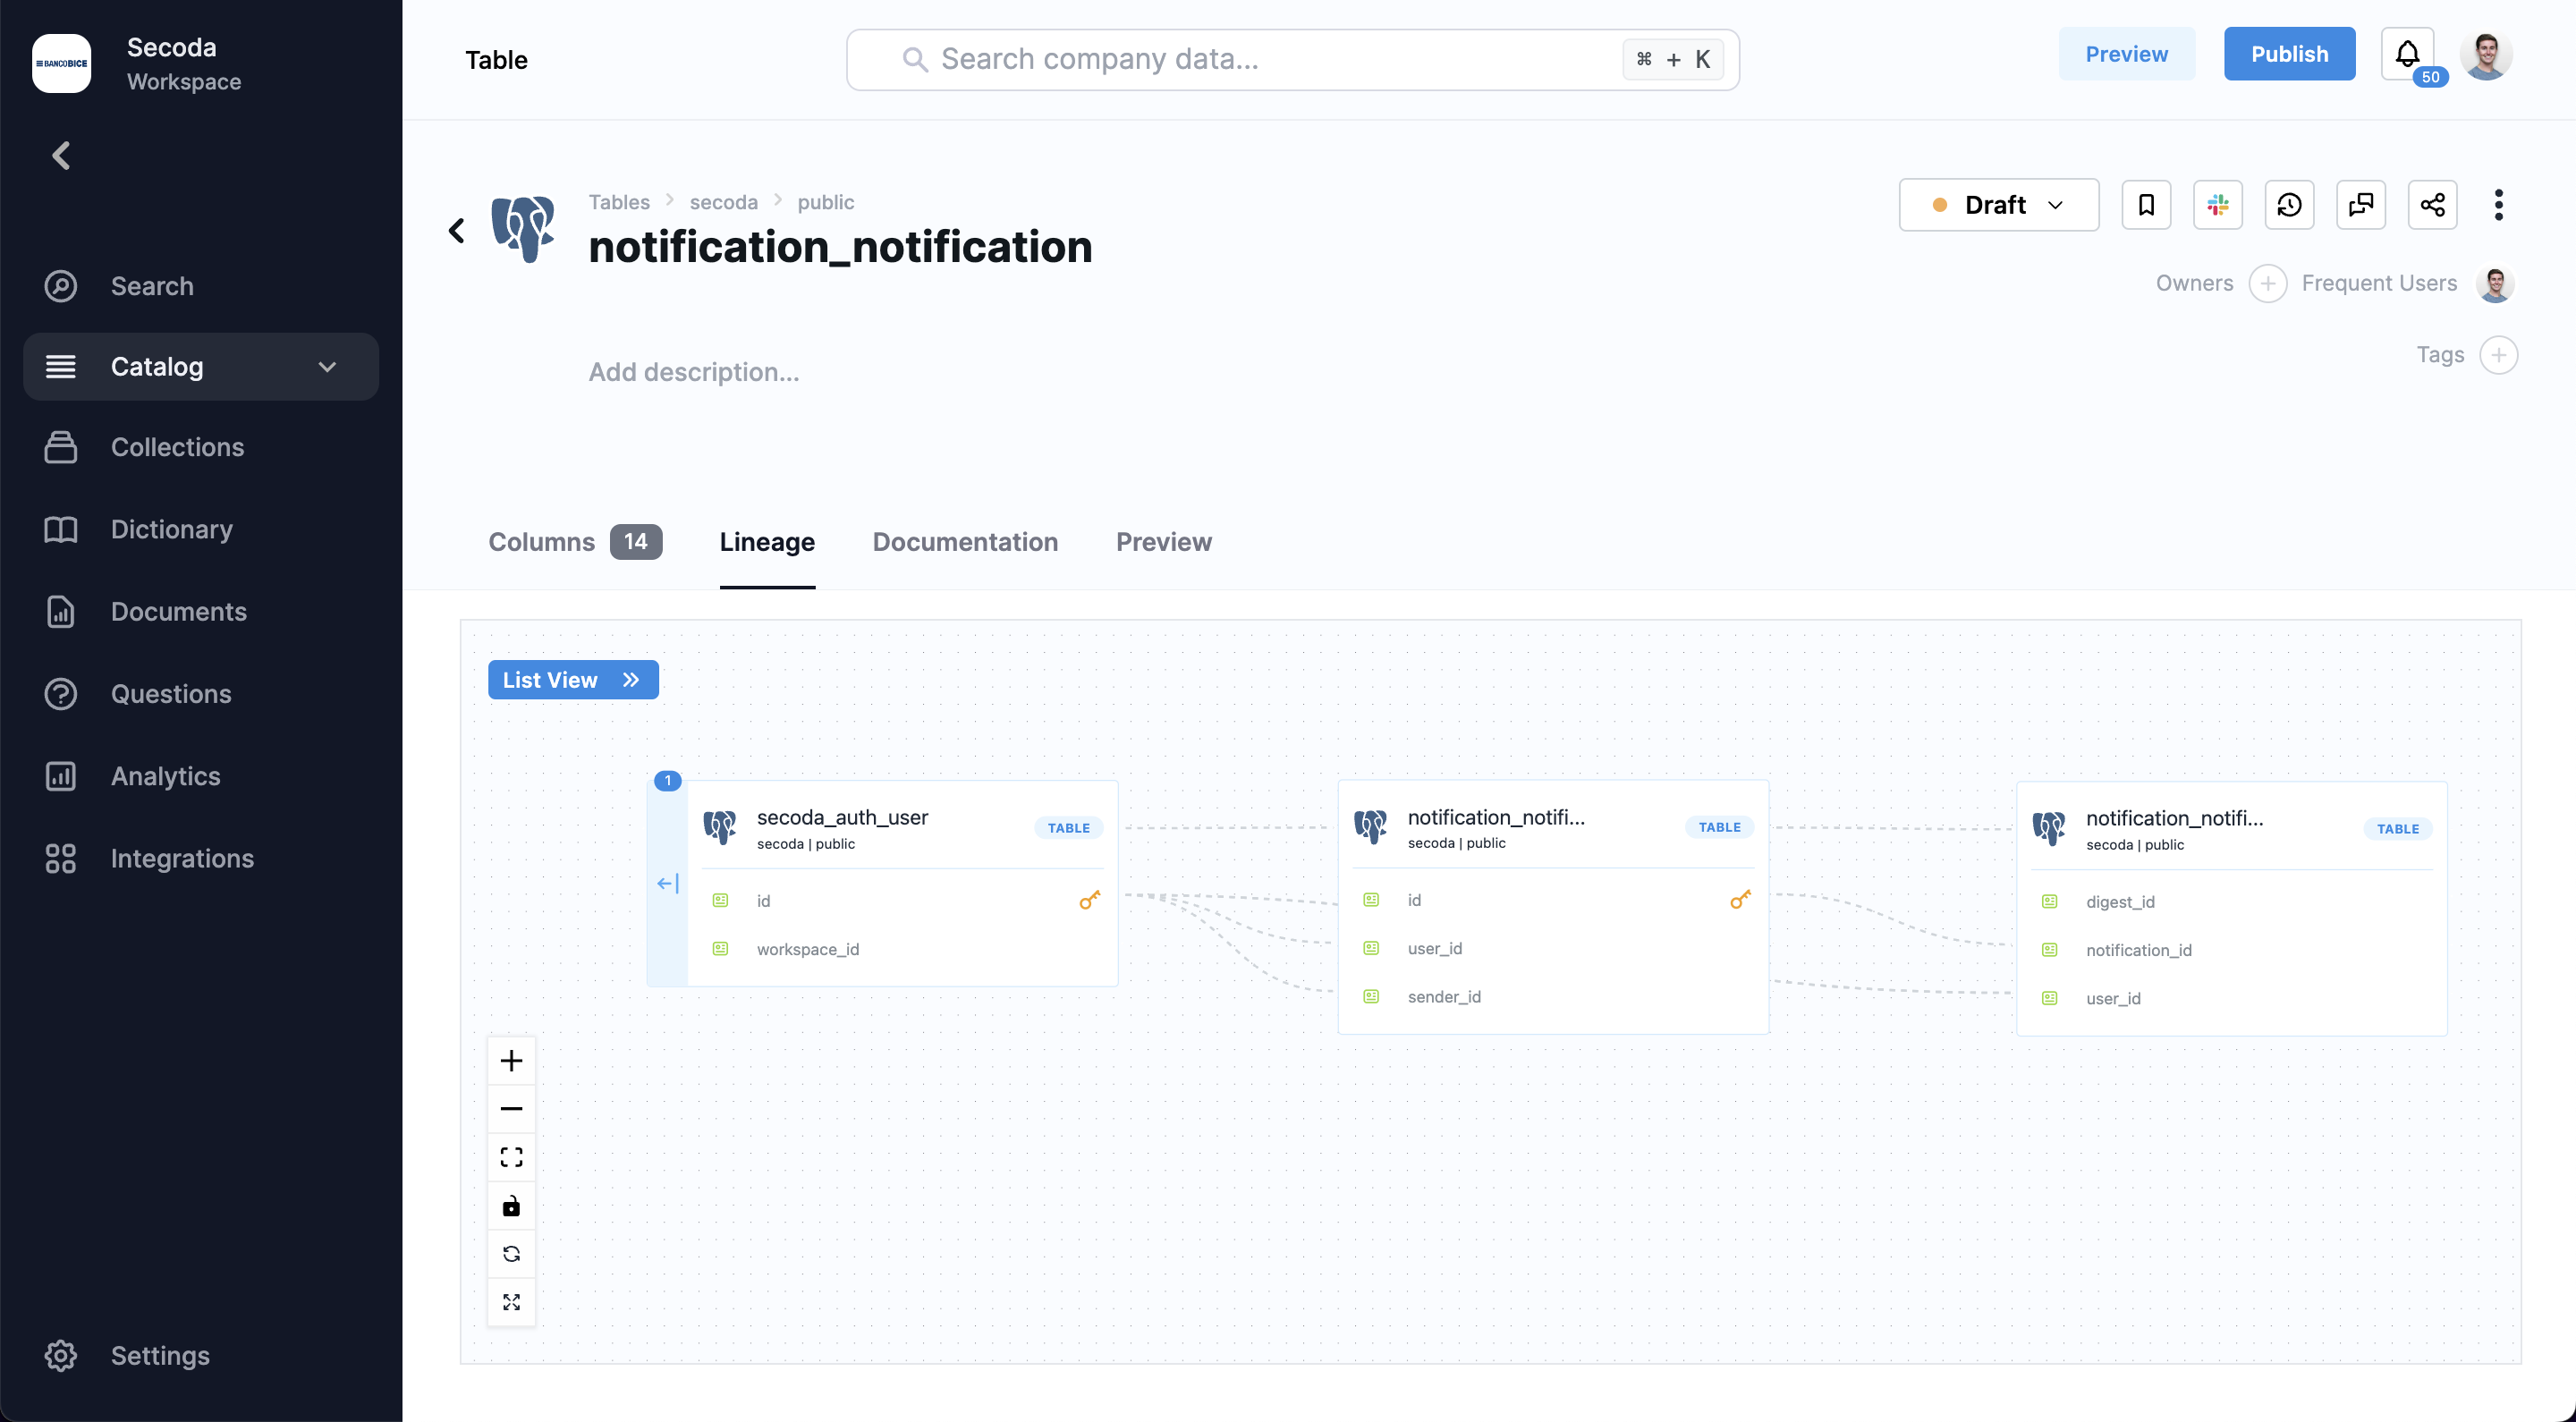The height and width of the screenshot is (1422, 2576).
Task: Expand the Catalog menu chevron
Action: pyautogui.click(x=327, y=367)
